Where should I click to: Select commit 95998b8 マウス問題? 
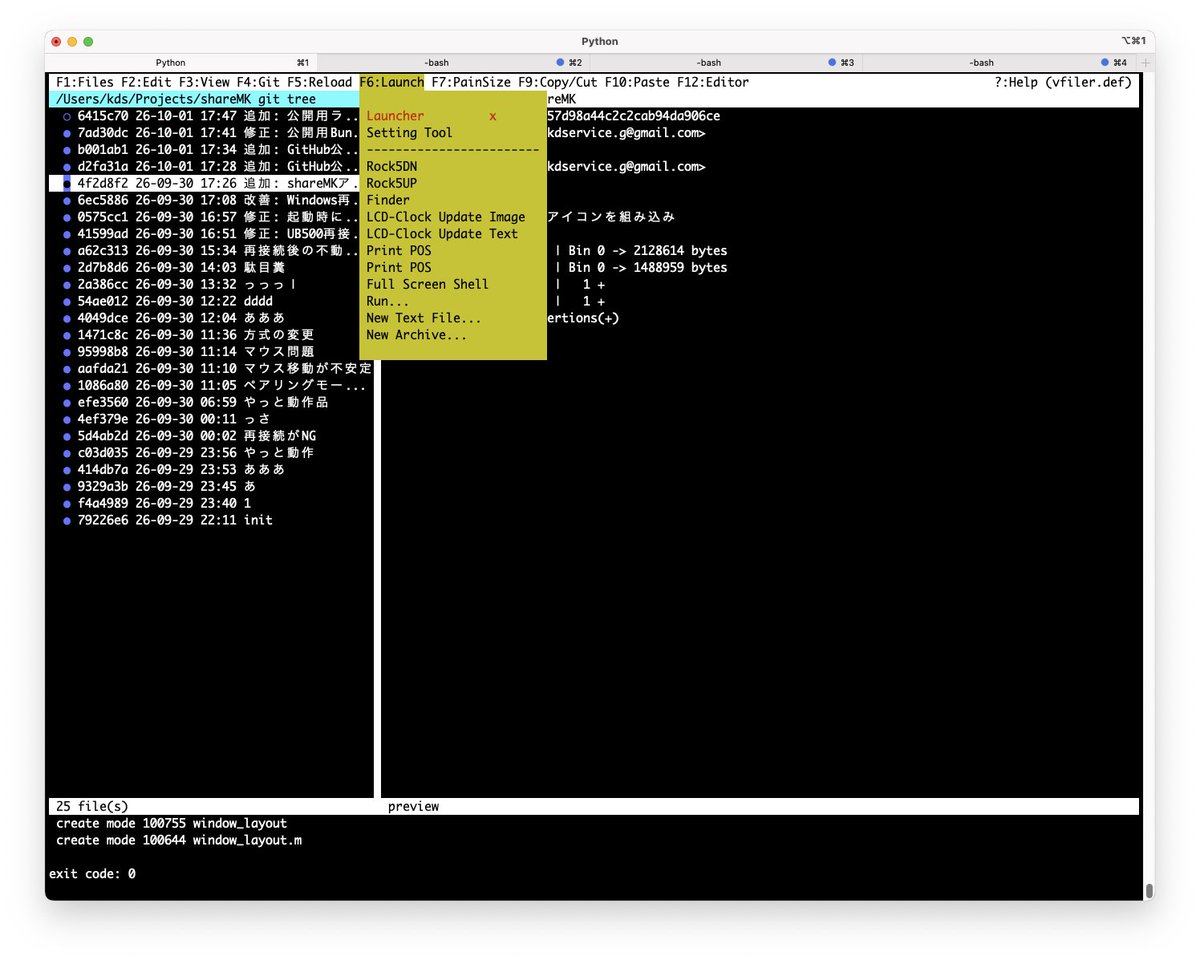(x=211, y=352)
